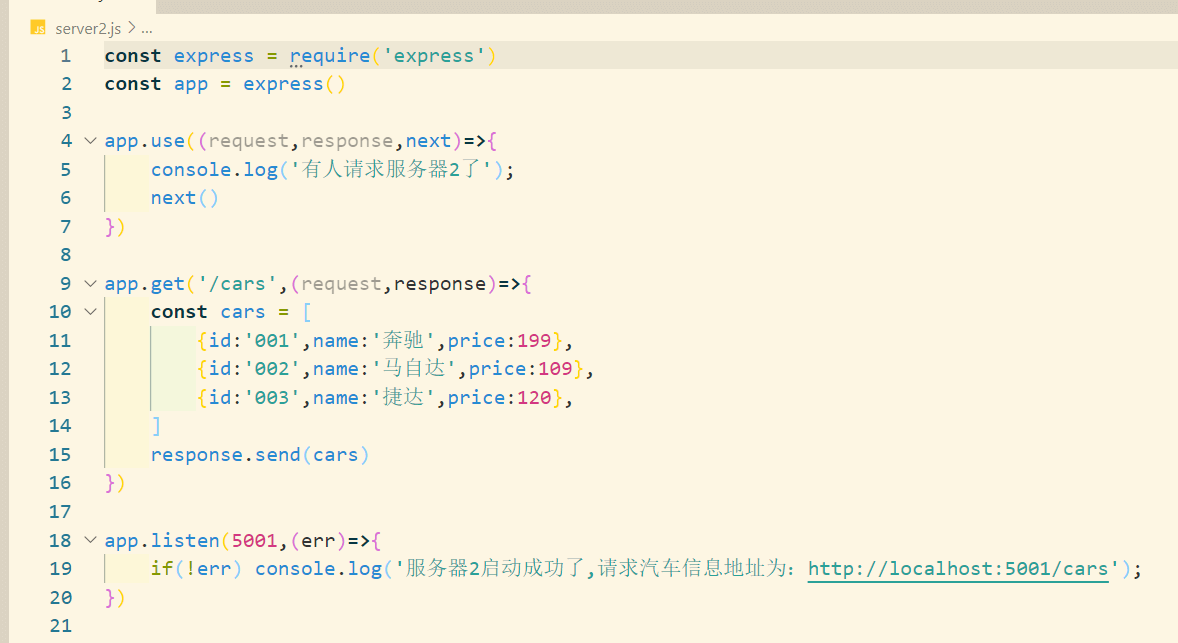Viewport: 1178px width, 643px height.
Task: Open the http://localhost:5001/cars link
Action: (958, 569)
